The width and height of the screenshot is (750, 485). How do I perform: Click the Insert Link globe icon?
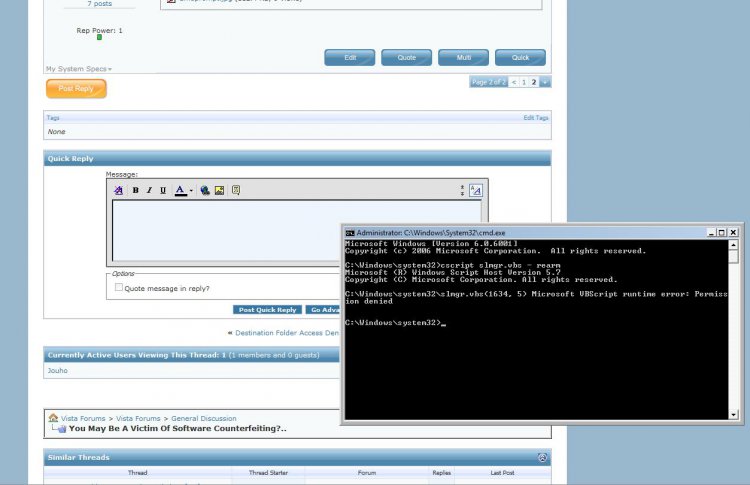[205, 190]
